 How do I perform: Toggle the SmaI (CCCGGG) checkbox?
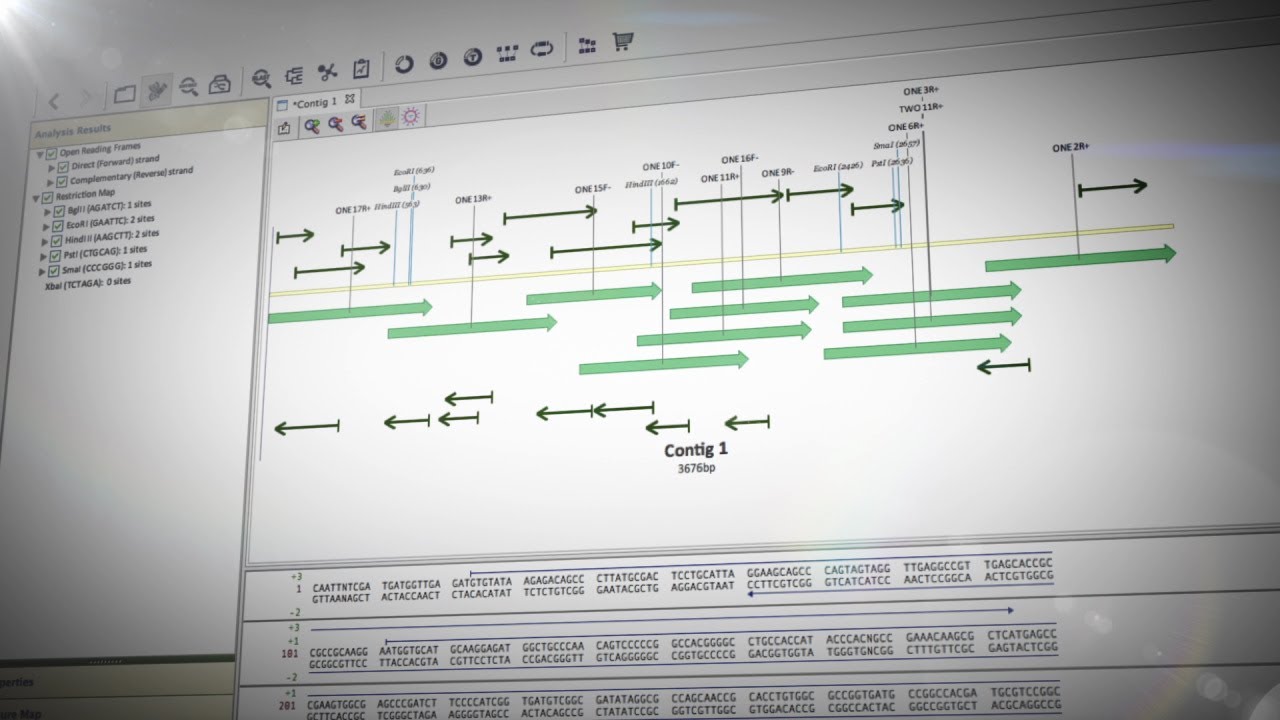click(56, 272)
